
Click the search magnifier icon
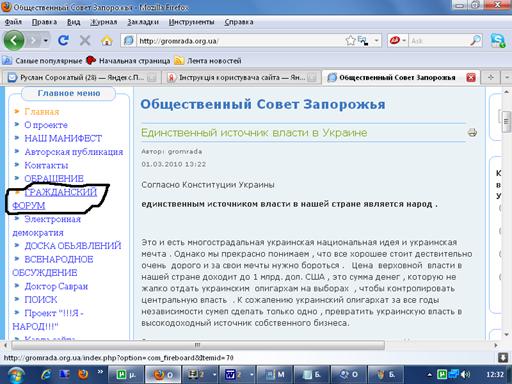(x=475, y=41)
